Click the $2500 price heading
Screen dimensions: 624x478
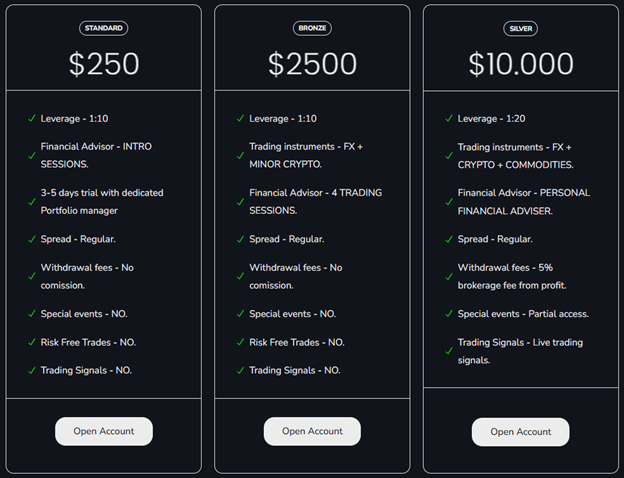point(312,64)
